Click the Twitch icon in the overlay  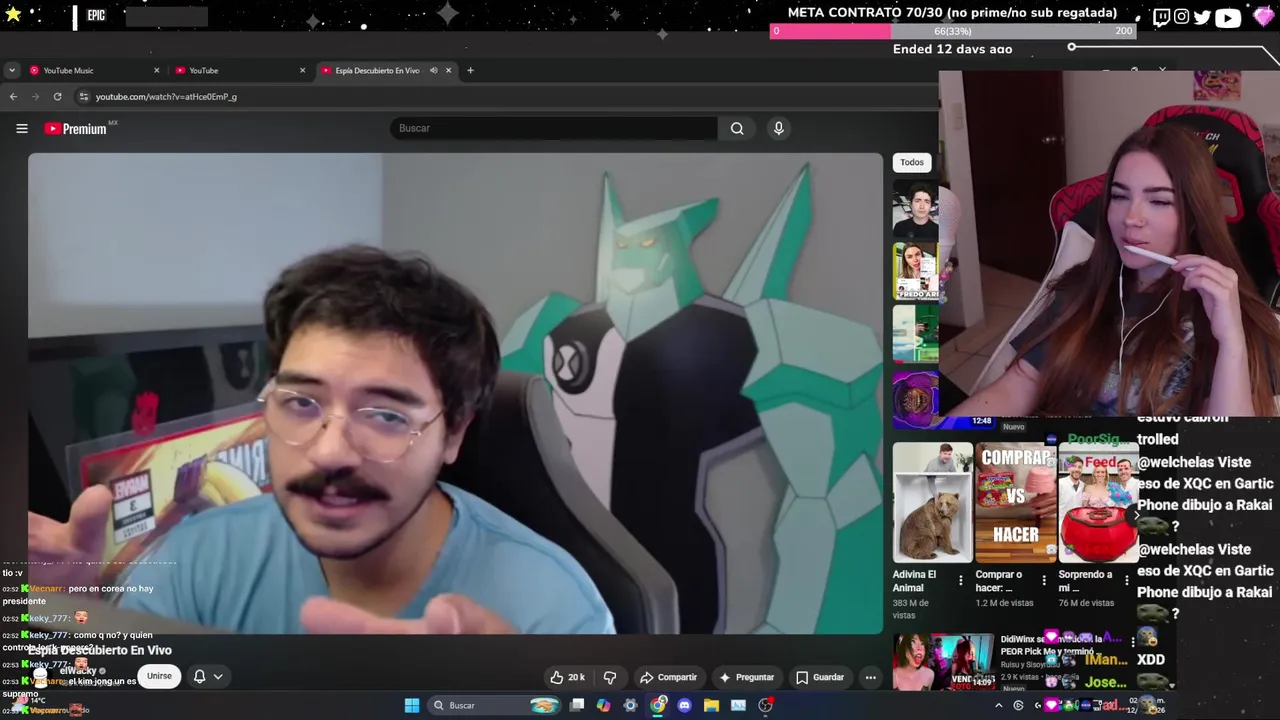[1161, 17]
